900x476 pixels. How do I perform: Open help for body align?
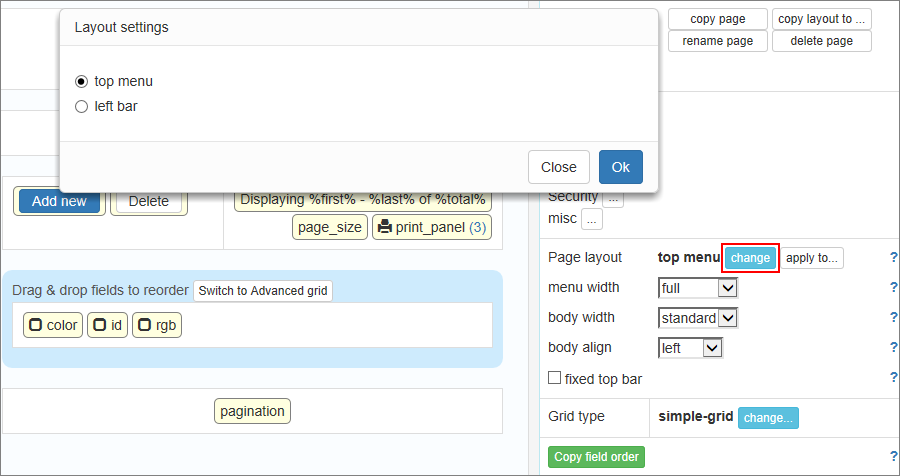click(x=893, y=348)
